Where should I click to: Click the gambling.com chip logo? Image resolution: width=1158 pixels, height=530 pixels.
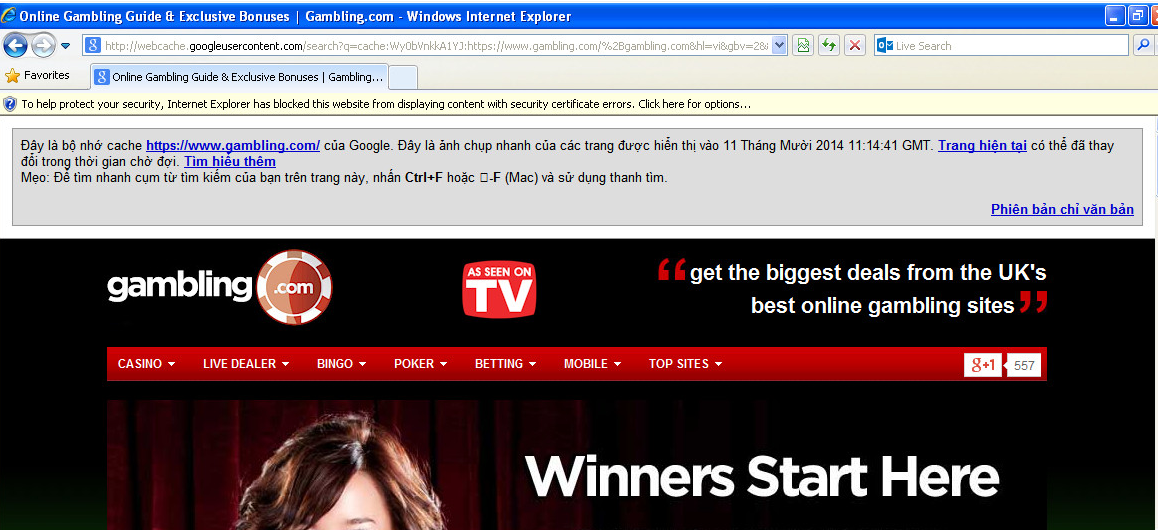pos(220,286)
